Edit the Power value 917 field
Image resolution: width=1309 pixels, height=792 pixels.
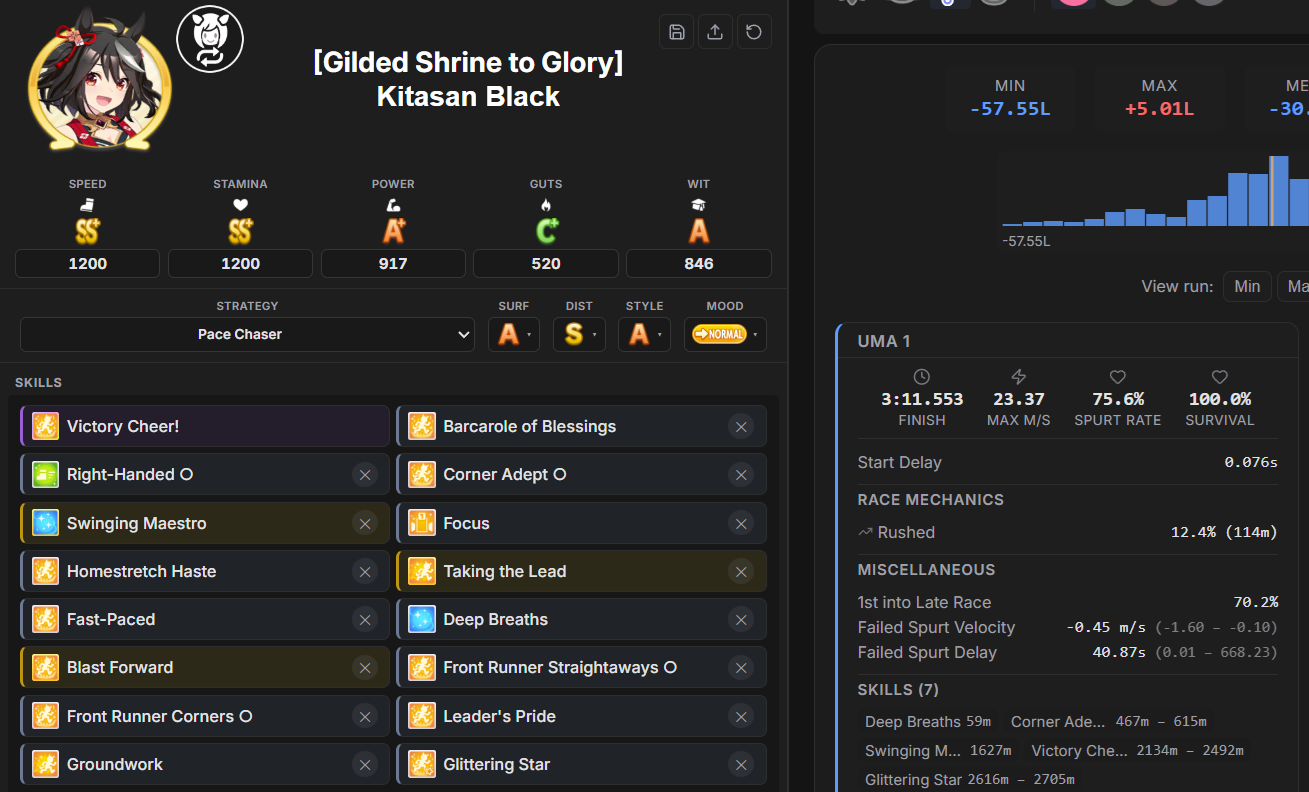393,263
